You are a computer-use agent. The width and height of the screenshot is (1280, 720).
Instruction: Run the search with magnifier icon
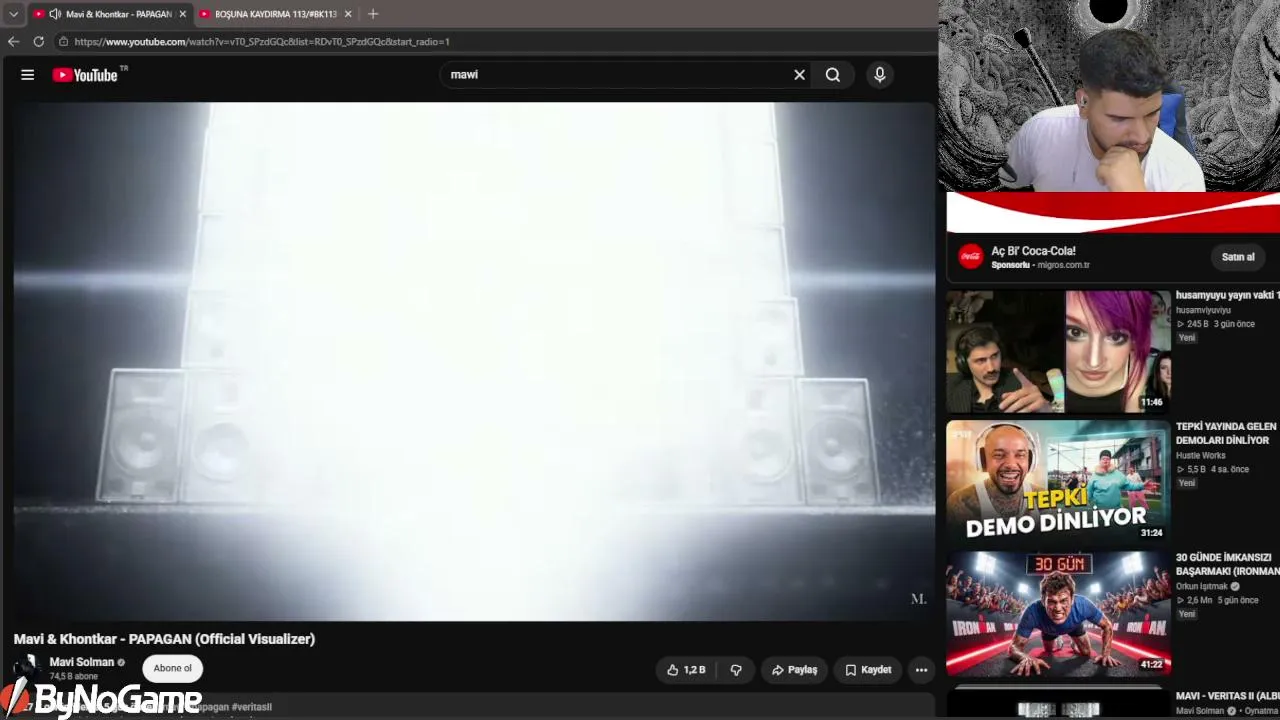coord(833,75)
